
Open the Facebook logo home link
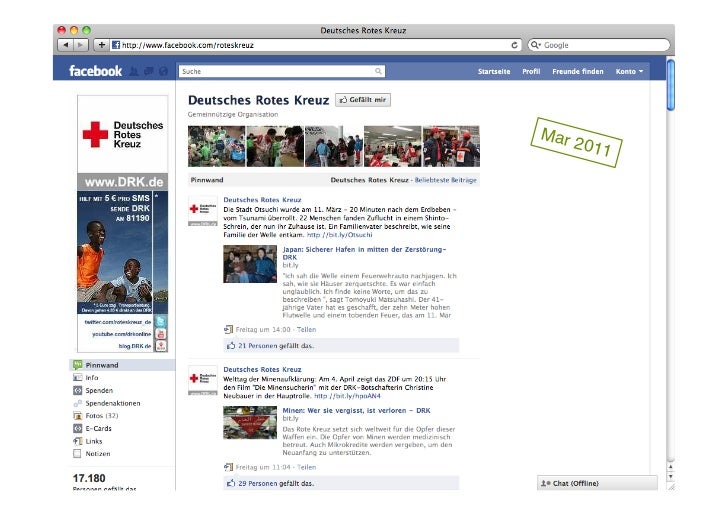tap(95, 71)
